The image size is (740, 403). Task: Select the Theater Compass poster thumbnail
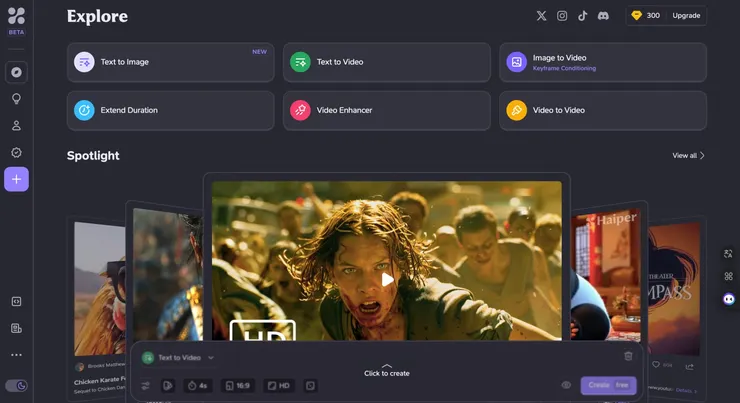[x=674, y=288]
